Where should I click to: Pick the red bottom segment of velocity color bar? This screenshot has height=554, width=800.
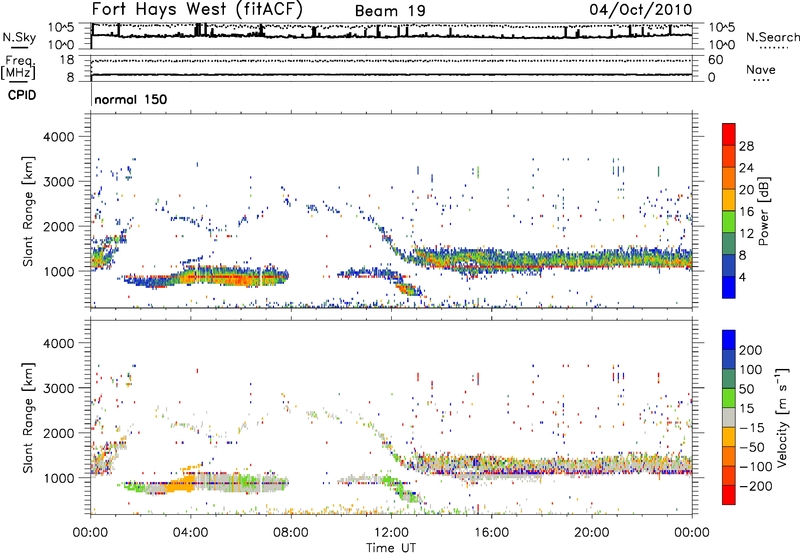tap(729, 495)
